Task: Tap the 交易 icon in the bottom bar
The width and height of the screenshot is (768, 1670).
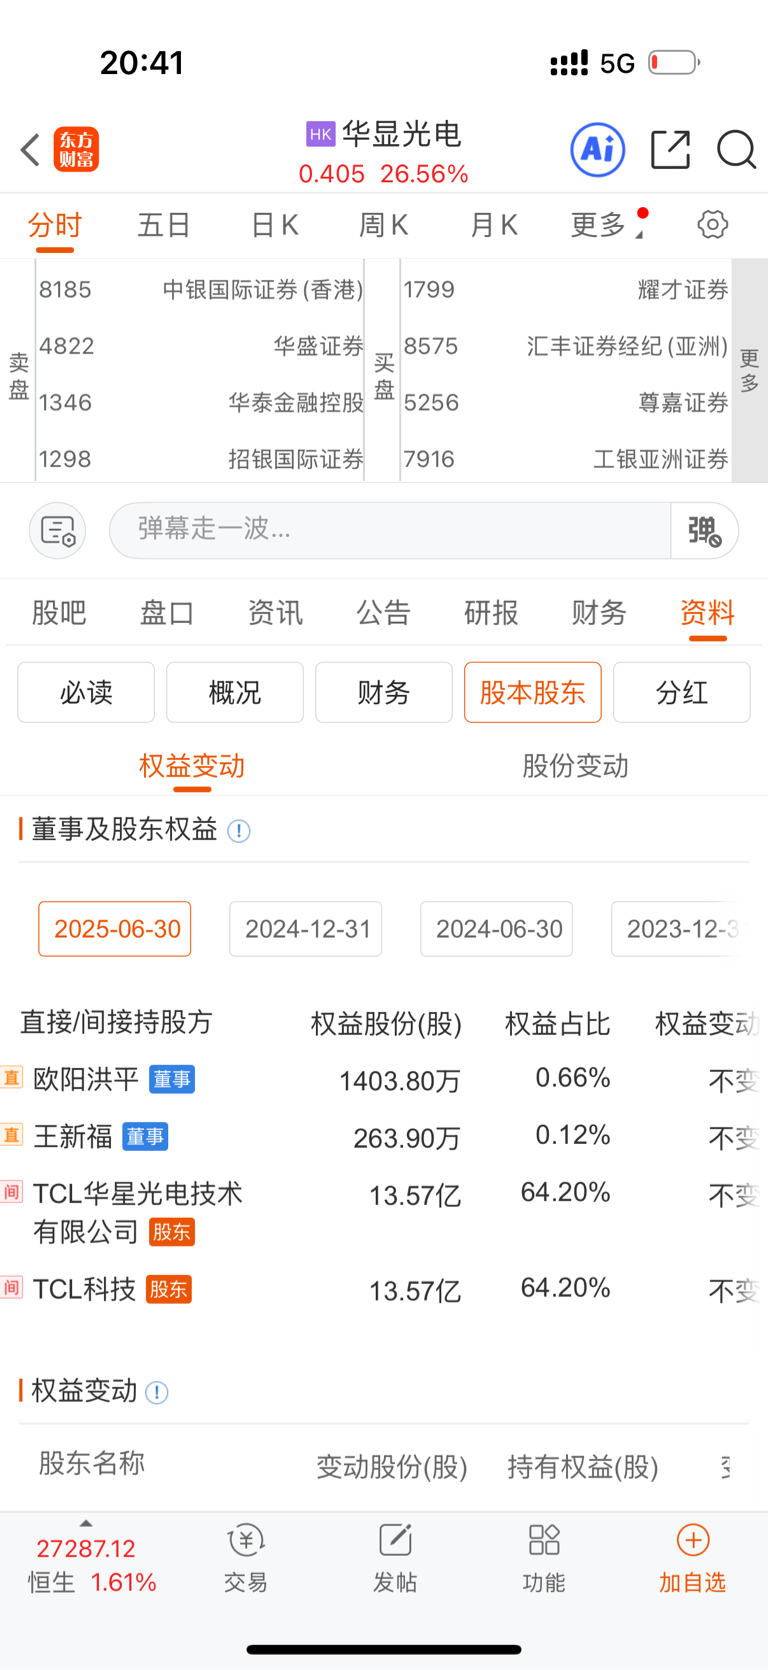Action: click(245, 1541)
